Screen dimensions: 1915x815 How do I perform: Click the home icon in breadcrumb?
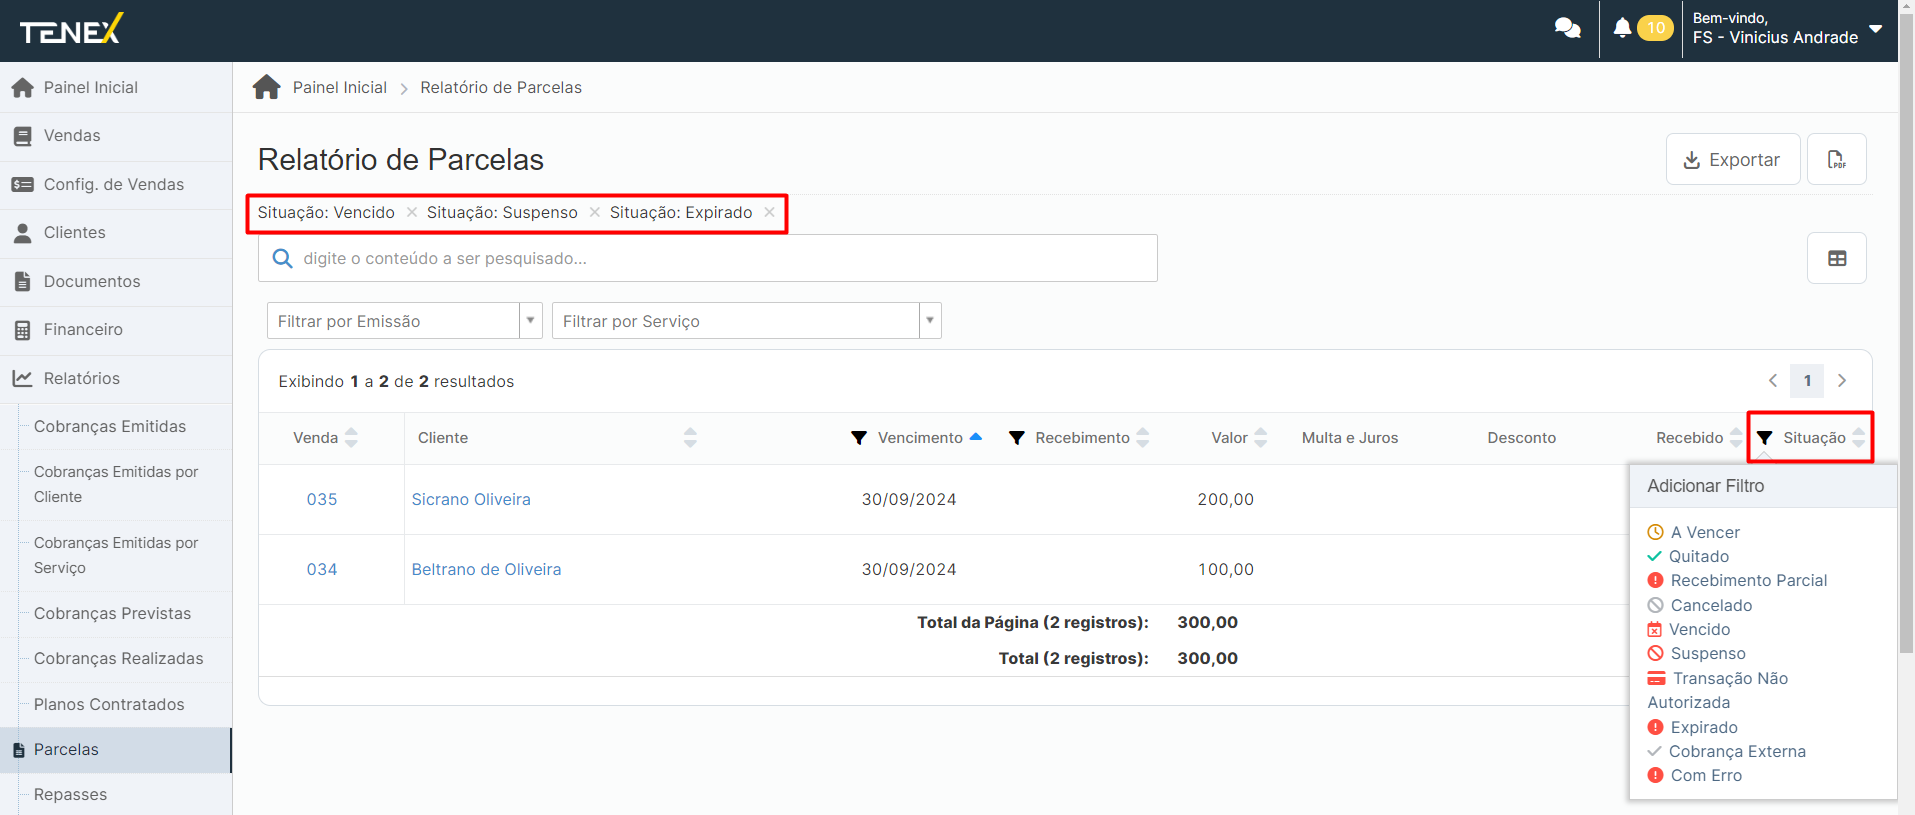pyautogui.click(x=267, y=87)
